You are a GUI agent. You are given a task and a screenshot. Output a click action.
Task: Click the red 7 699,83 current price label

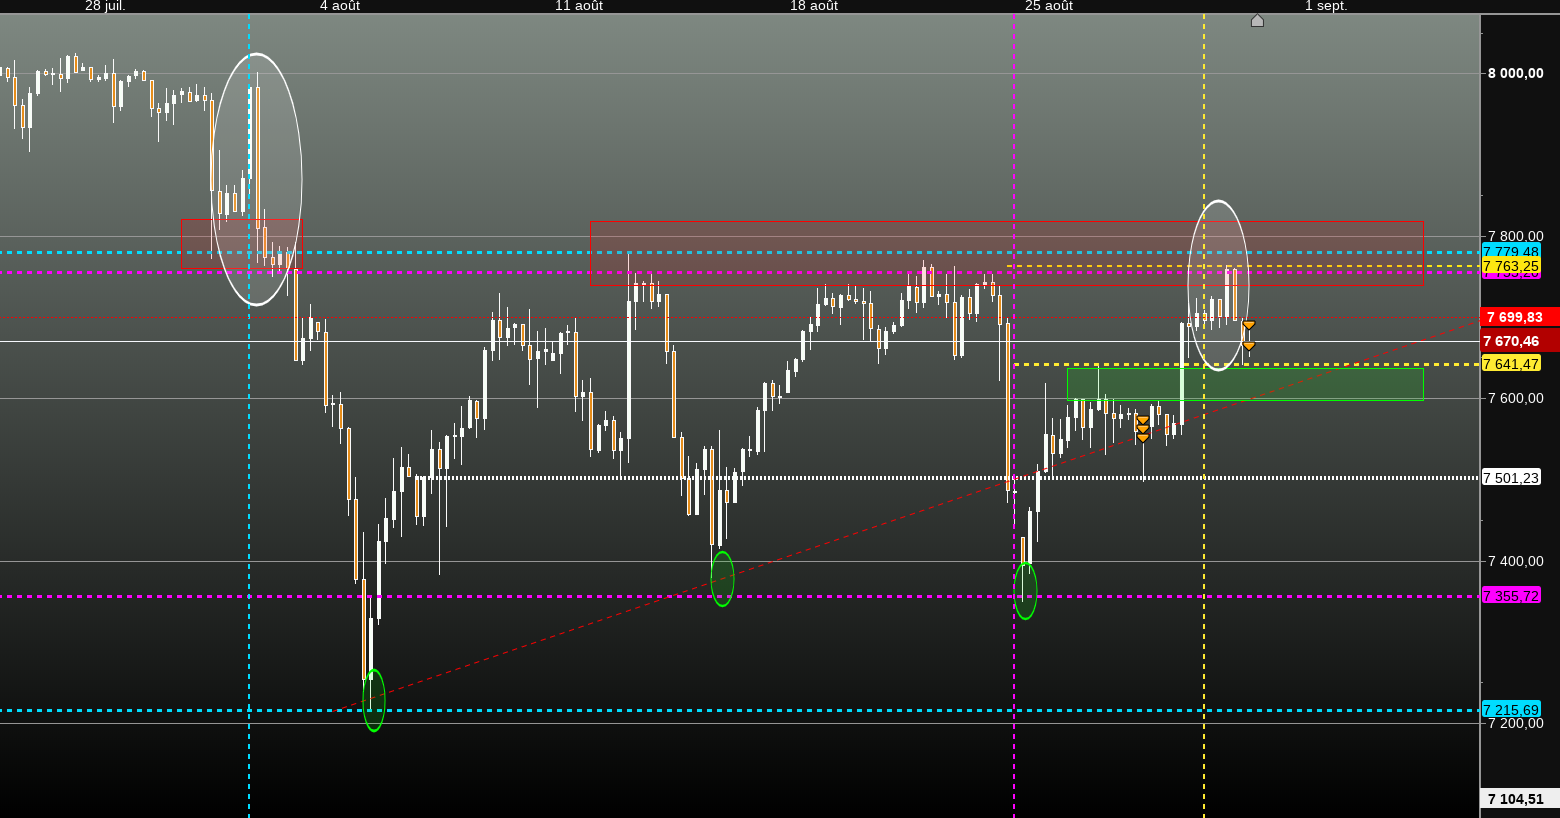pyautogui.click(x=1519, y=317)
